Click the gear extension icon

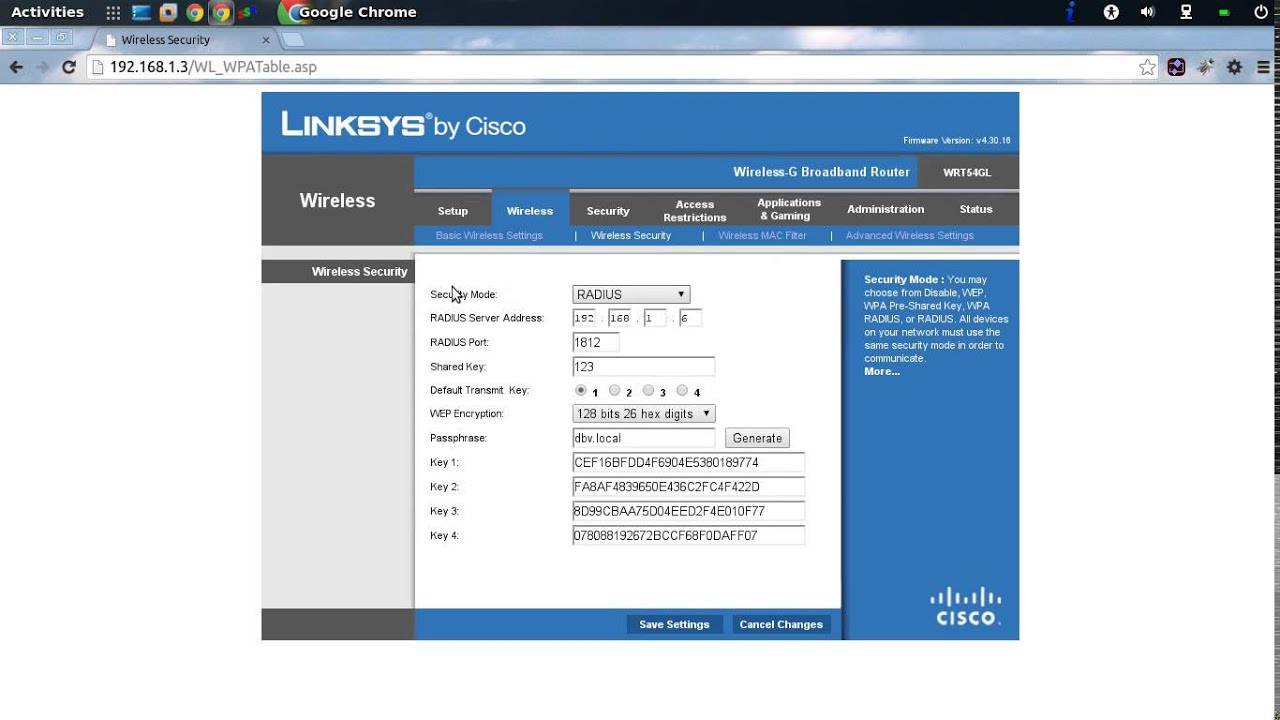pyautogui.click(x=1234, y=67)
